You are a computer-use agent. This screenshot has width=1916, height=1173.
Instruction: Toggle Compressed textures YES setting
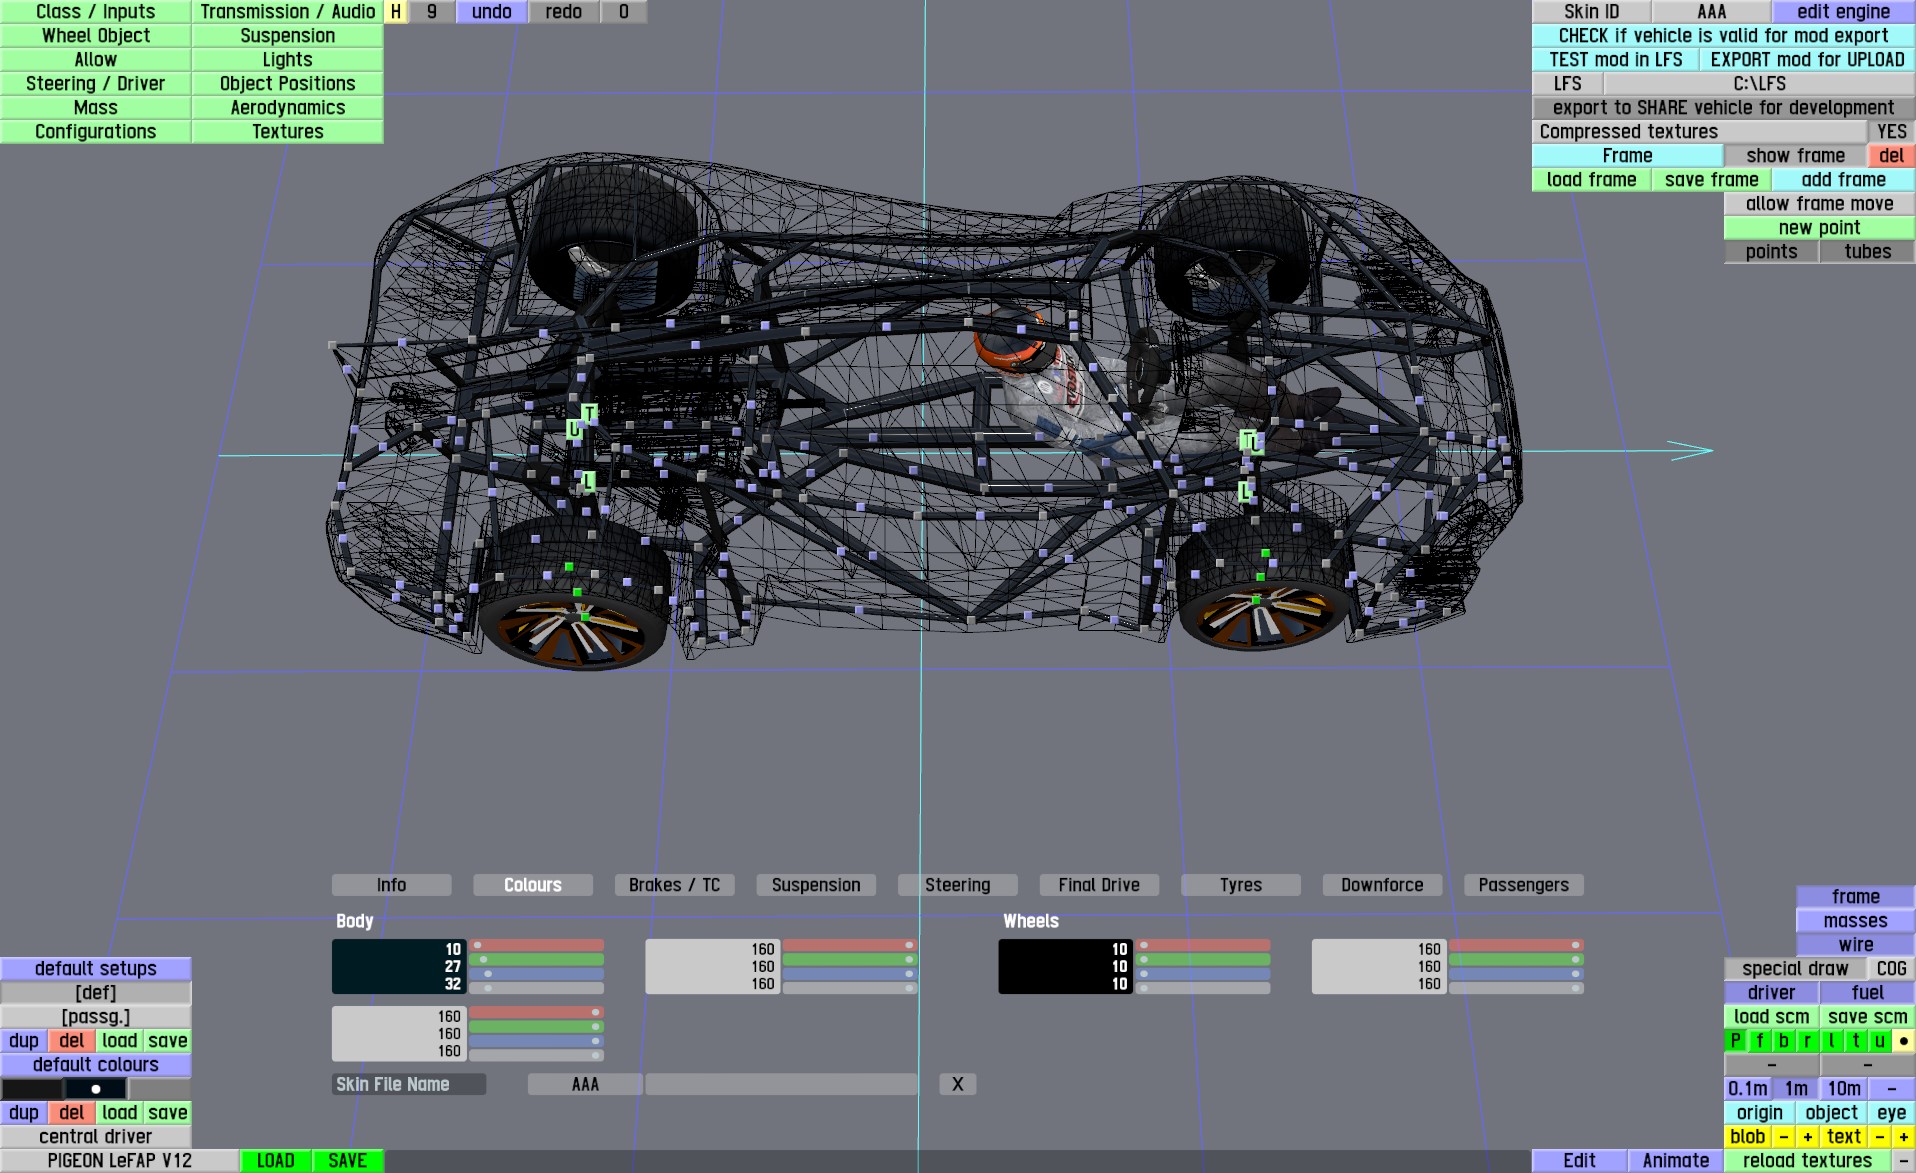click(x=1890, y=132)
